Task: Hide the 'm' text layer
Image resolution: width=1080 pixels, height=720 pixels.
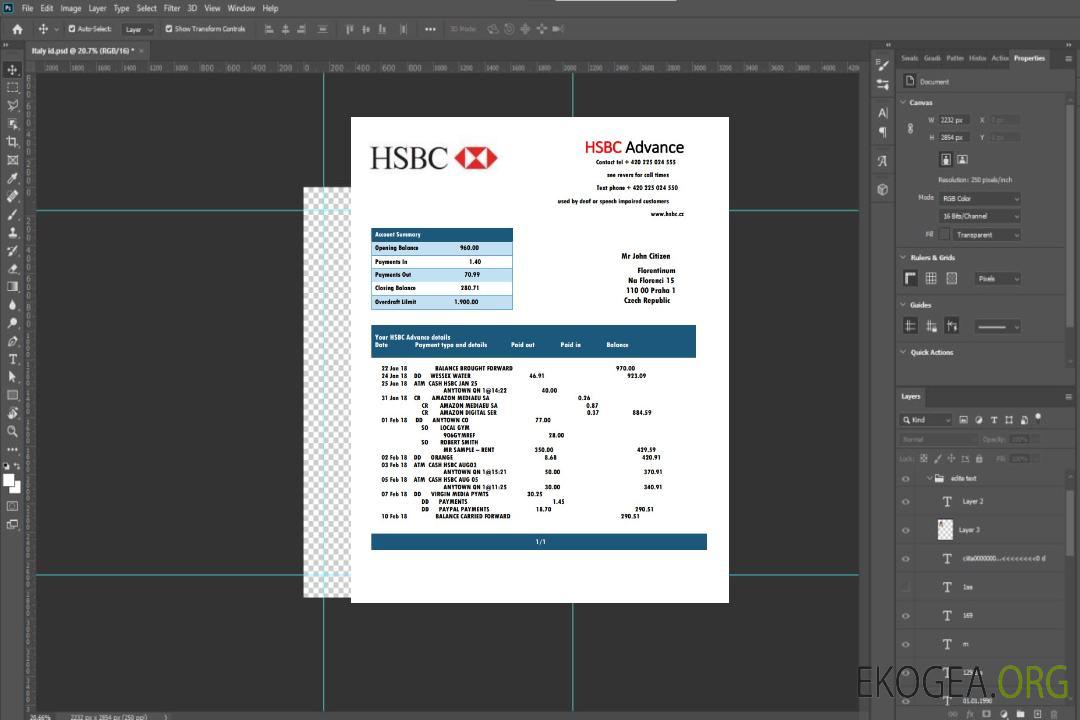Action: (x=906, y=644)
